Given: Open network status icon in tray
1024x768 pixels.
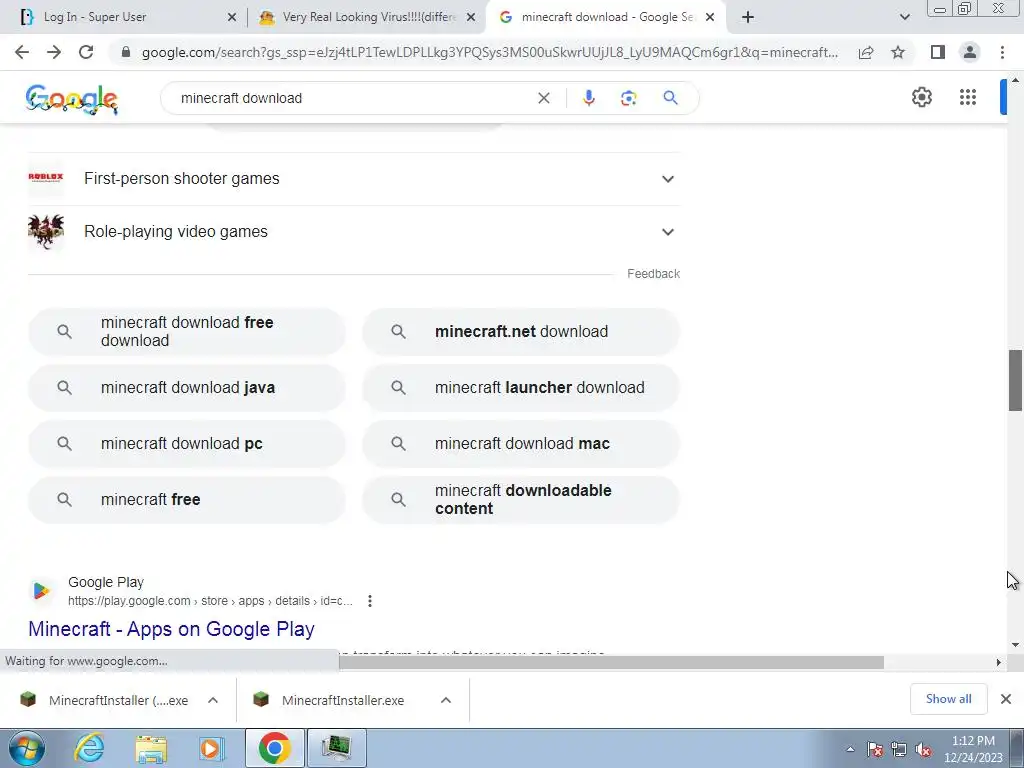Looking at the screenshot, I should tap(899, 749).
